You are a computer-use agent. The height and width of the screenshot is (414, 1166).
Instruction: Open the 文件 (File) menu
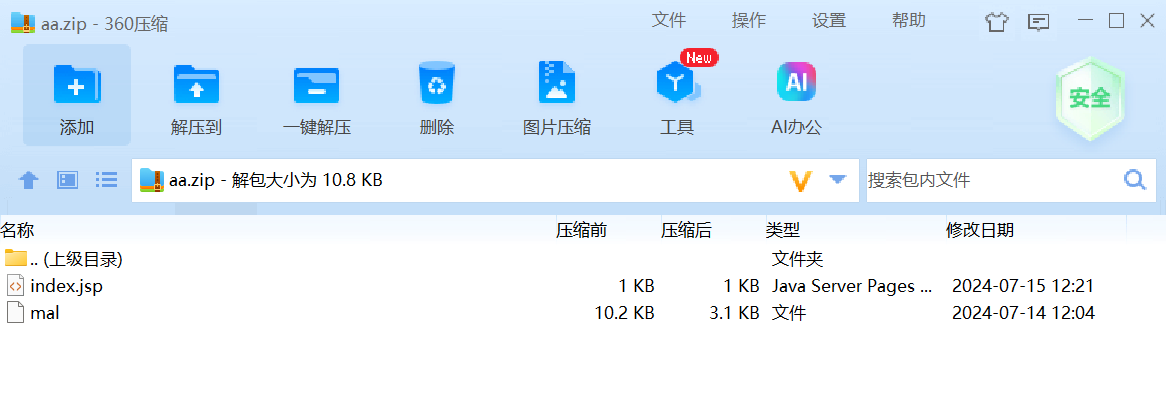click(669, 21)
